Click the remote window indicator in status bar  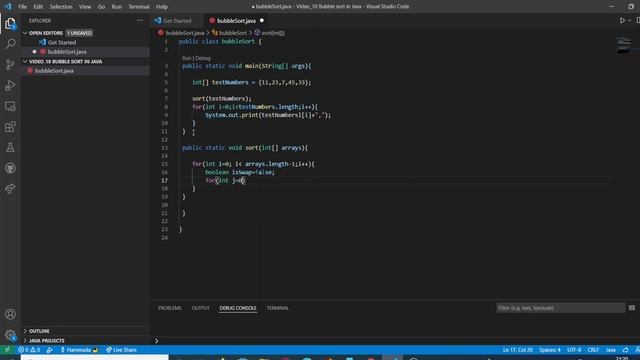pyautogui.click(x=7, y=350)
